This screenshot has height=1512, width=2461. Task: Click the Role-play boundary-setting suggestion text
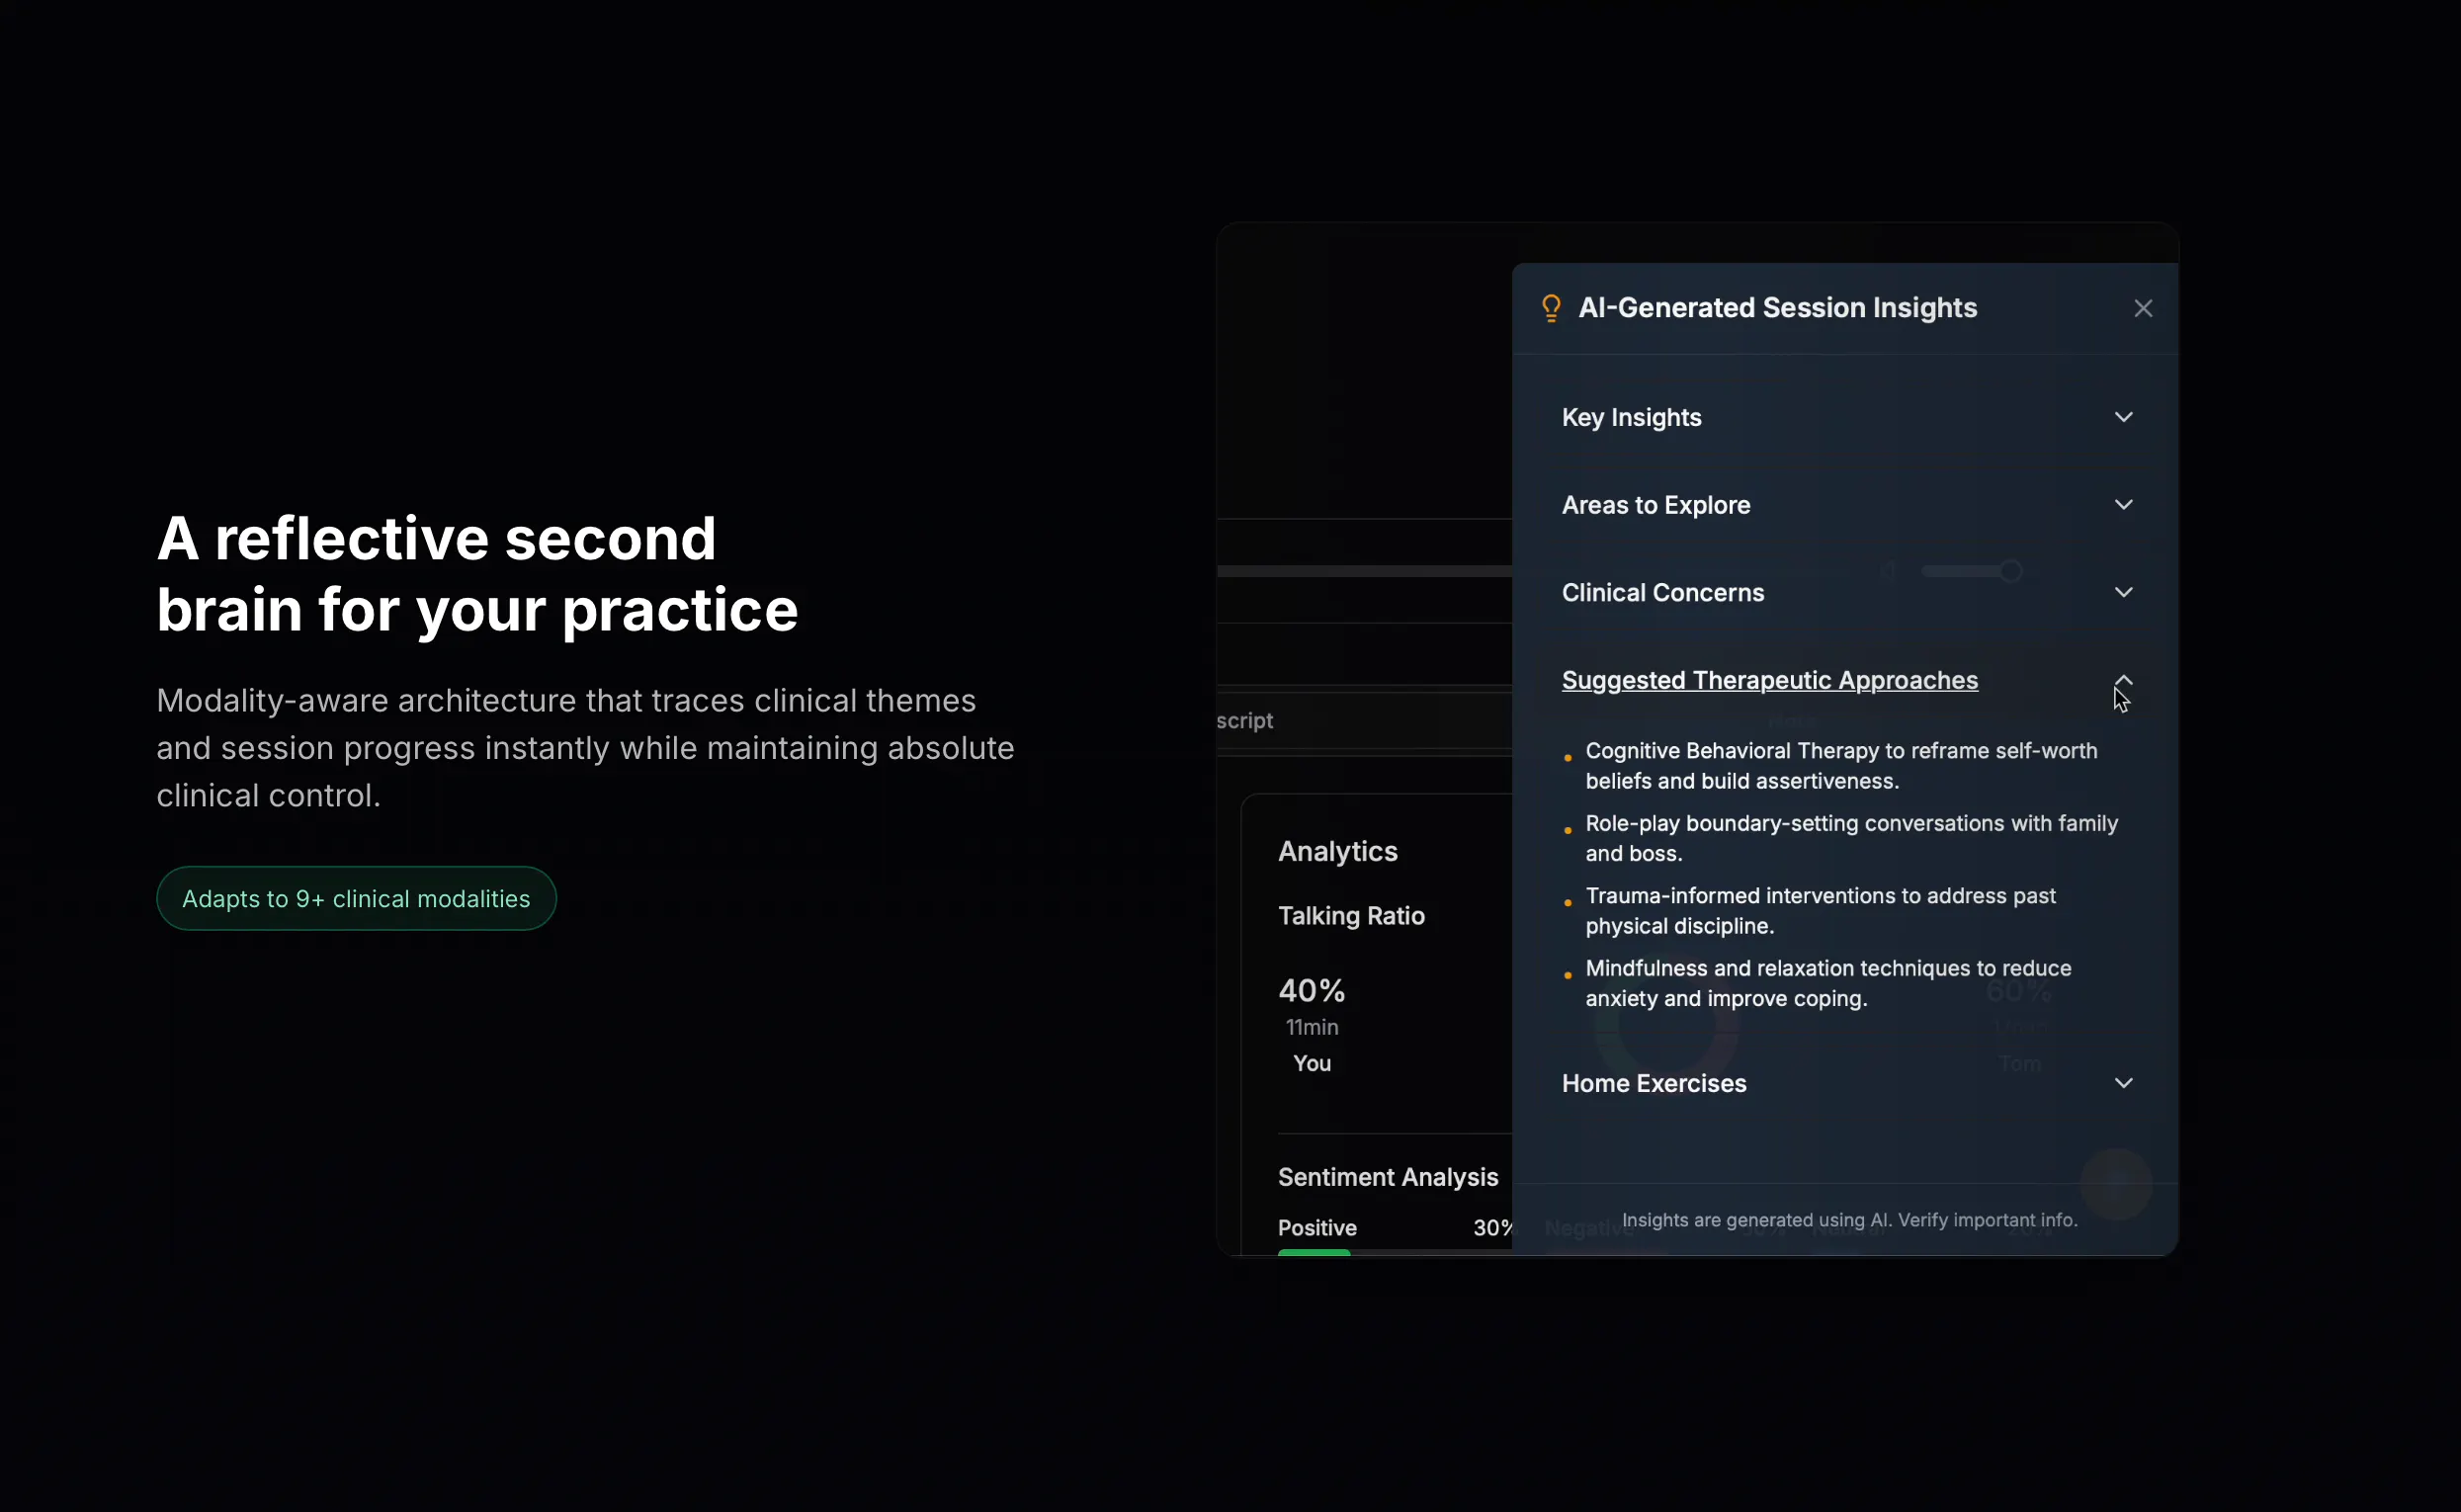tap(1851, 838)
